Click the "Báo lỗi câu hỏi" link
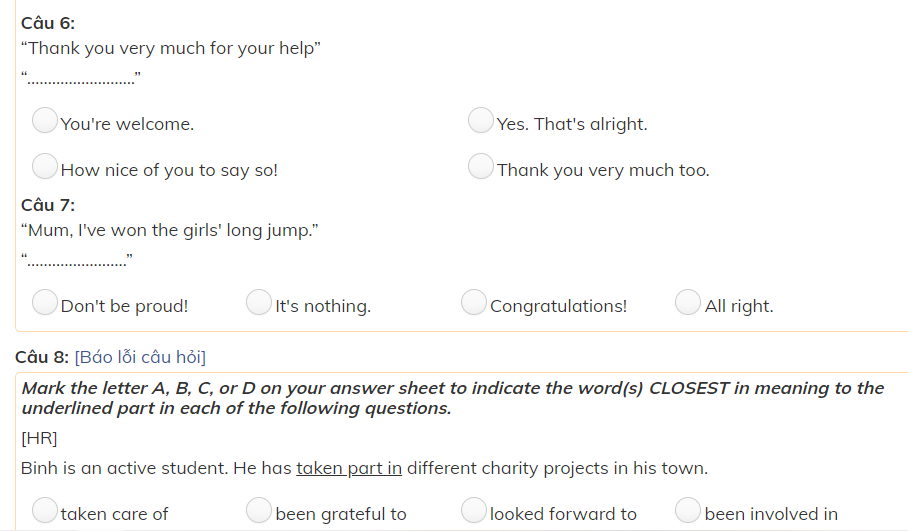 coord(140,357)
